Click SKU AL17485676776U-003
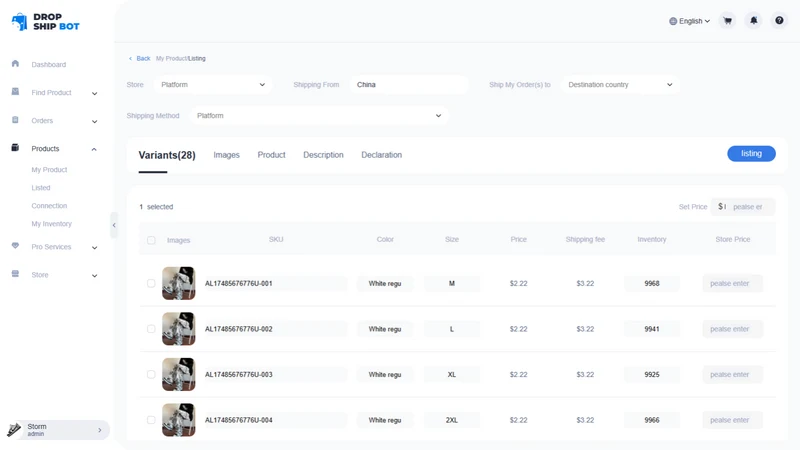800x450 pixels. [239, 374]
